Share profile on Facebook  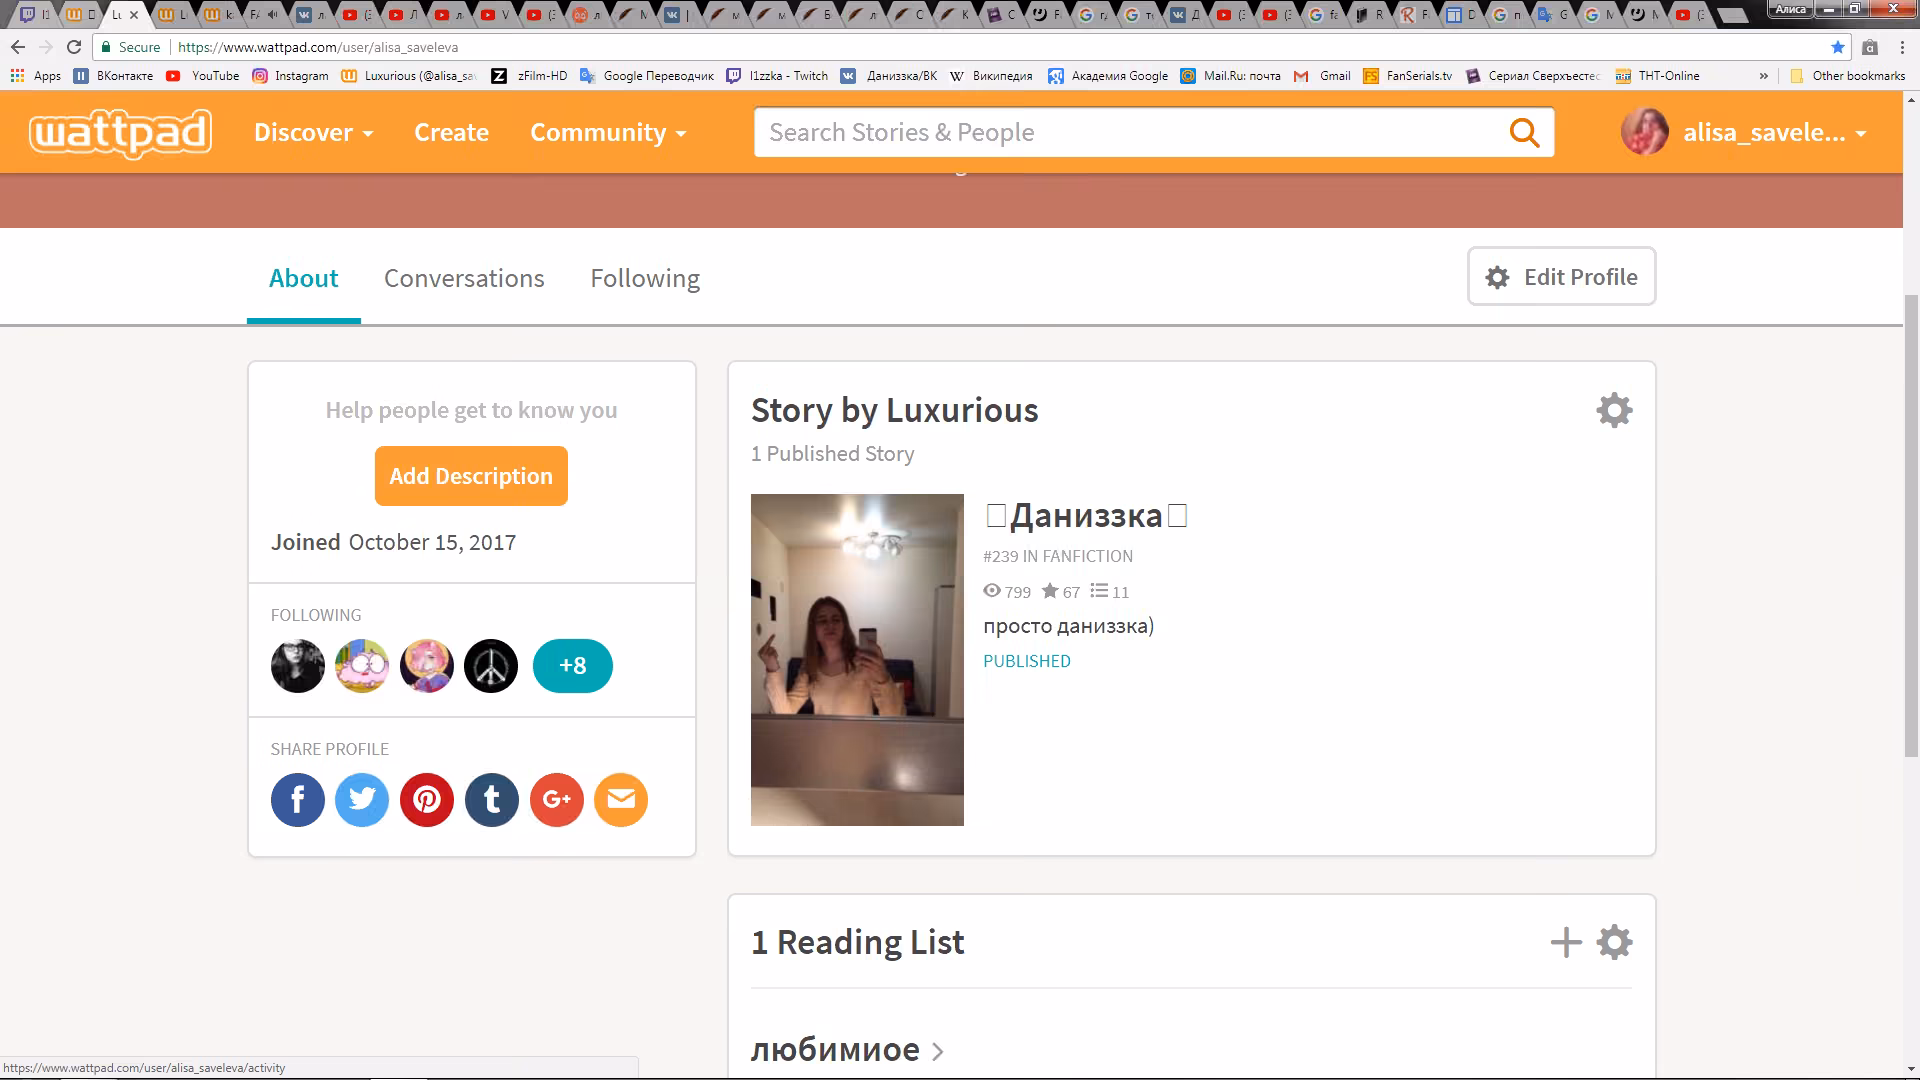[x=298, y=800]
